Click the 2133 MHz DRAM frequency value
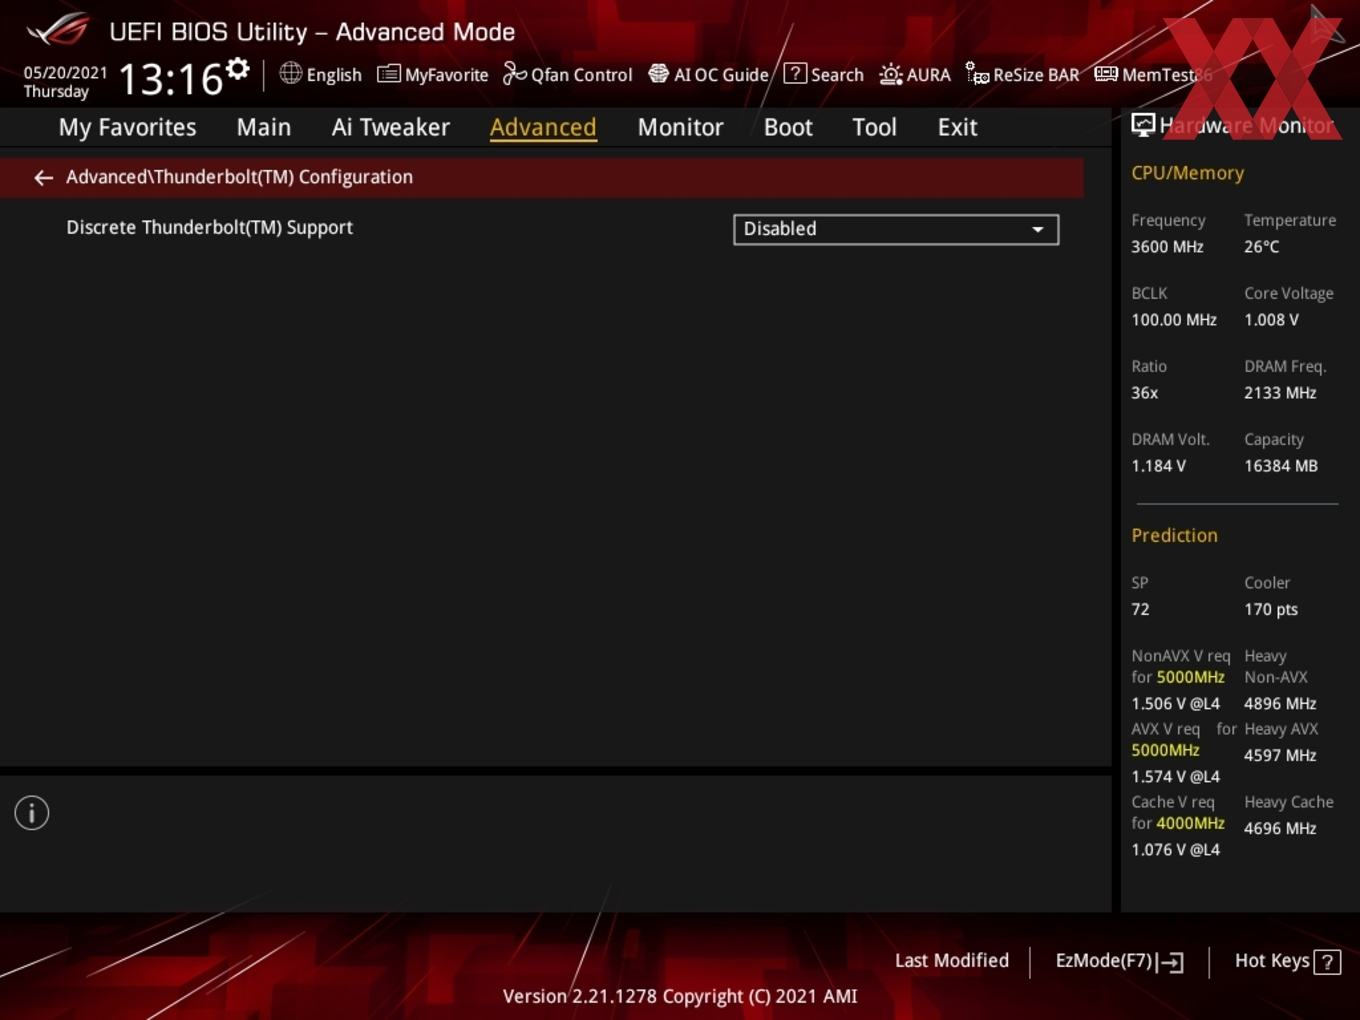Image resolution: width=1360 pixels, height=1020 pixels. point(1280,393)
